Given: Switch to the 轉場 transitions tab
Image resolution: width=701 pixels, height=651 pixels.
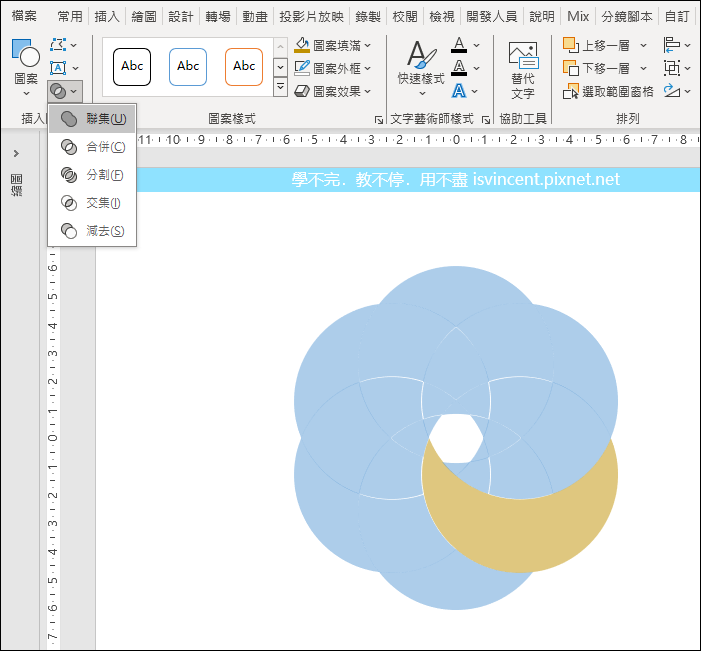Looking at the screenshot, I should 218,17.
